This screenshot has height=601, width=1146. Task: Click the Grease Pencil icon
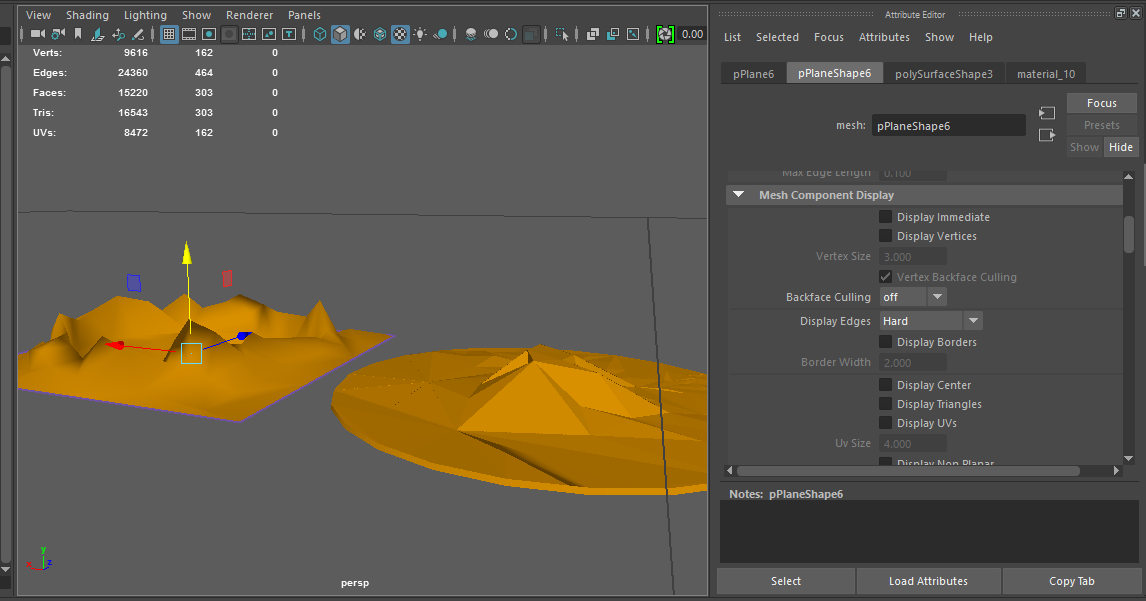(x=137, y=34)
